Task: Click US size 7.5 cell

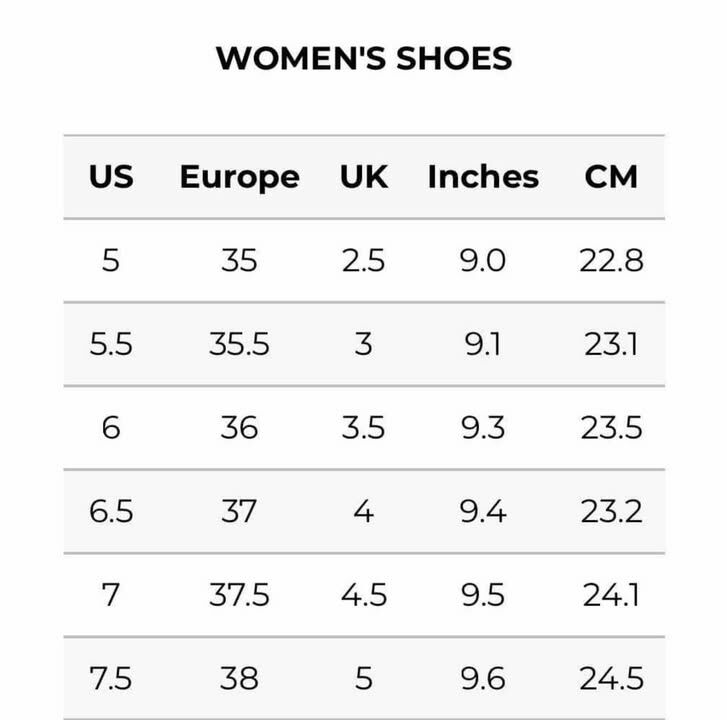Action: pos(110,679)
